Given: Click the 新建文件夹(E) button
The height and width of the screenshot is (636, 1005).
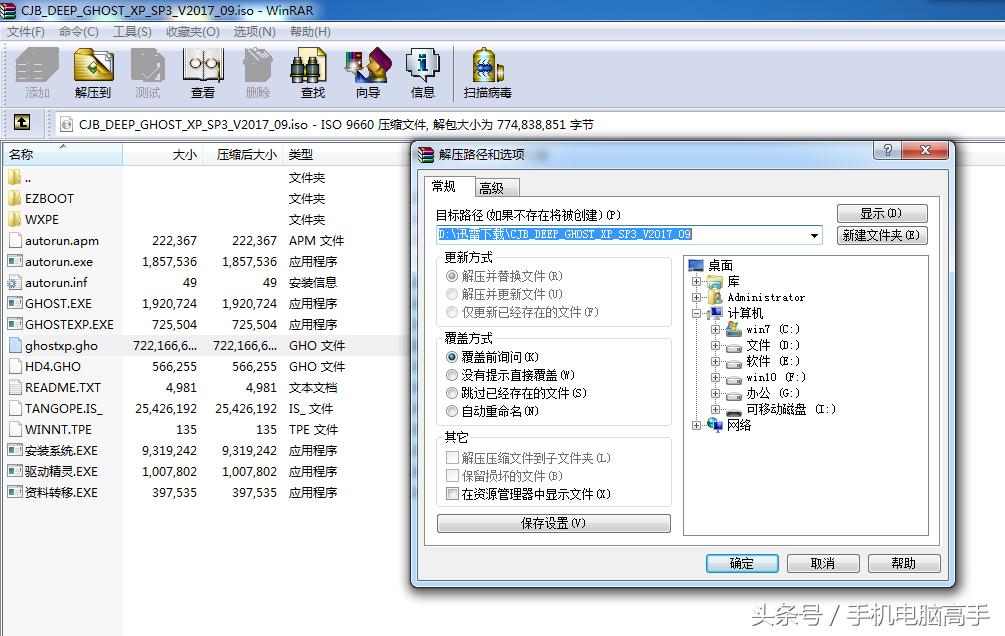Looking at the screenshot, I should coord(882,235).
